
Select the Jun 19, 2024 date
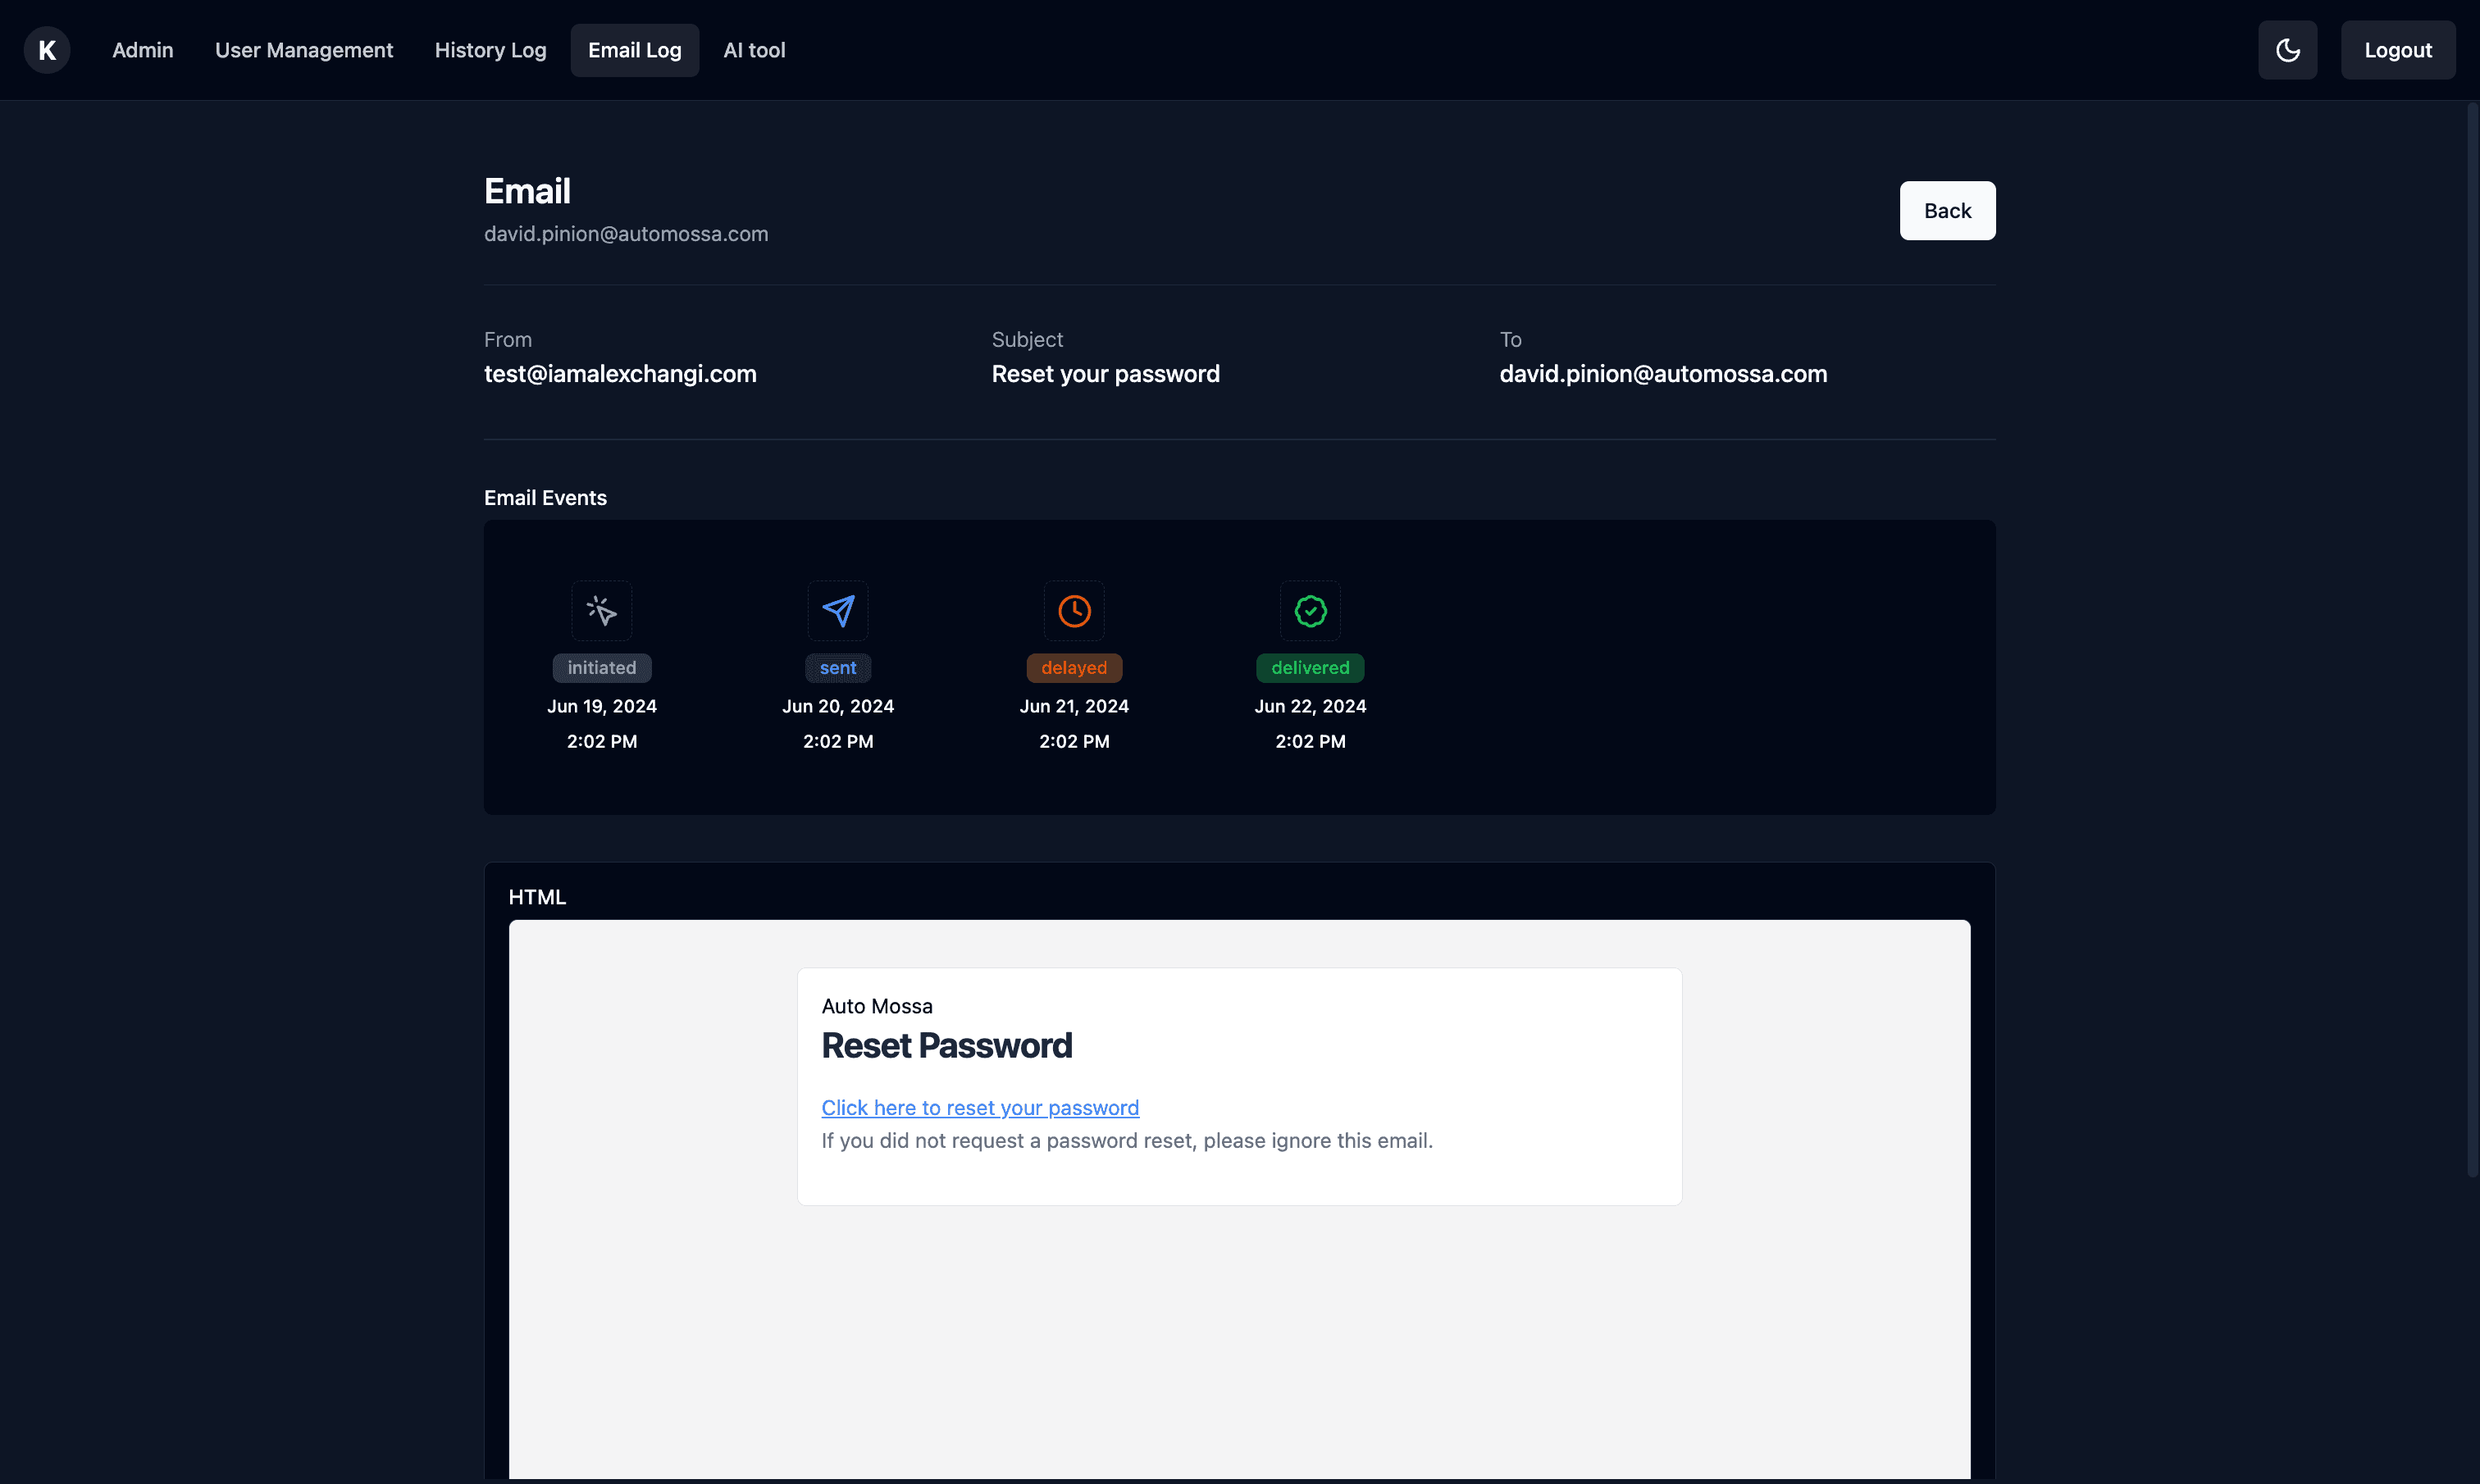pos(602,706)
